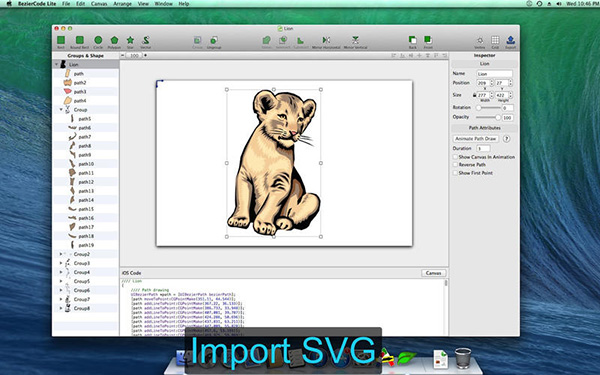600x375 pixels.
Task: Select the Round Rect shape tool
Action: [x=80, y=40]
